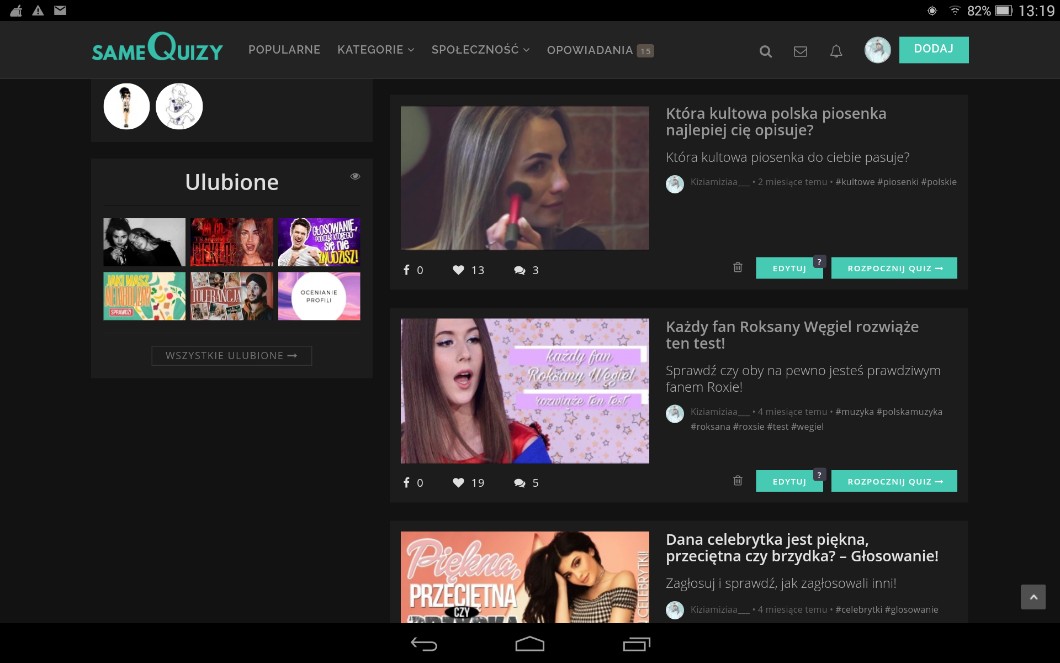Open Wszystkie Ulubione link
The height and width of the screenshot is (663, 1060).
point(231,356)
